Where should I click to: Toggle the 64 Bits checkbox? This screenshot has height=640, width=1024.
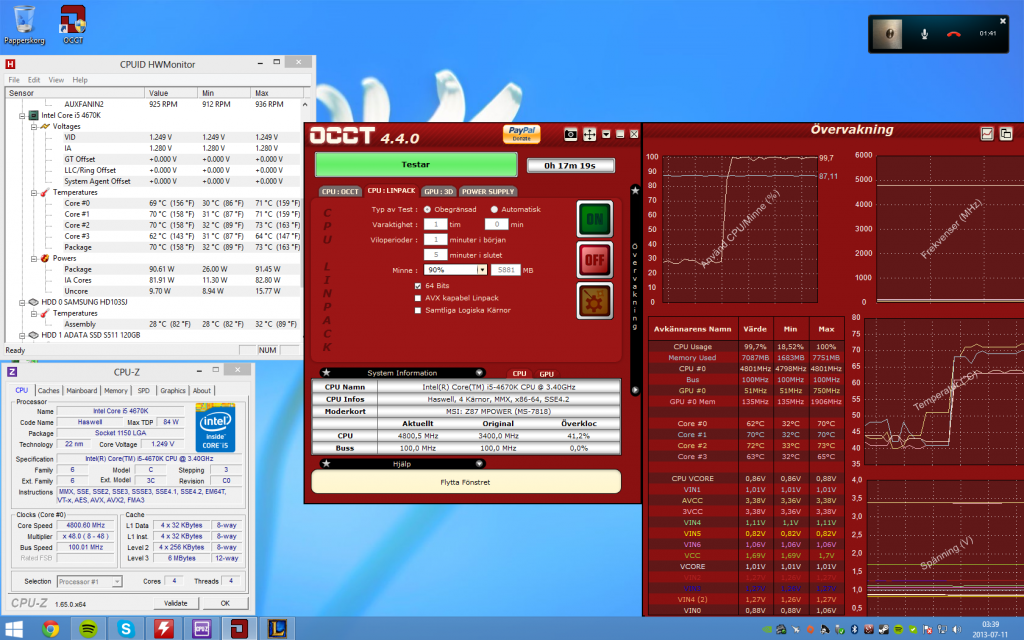point(418,286)
